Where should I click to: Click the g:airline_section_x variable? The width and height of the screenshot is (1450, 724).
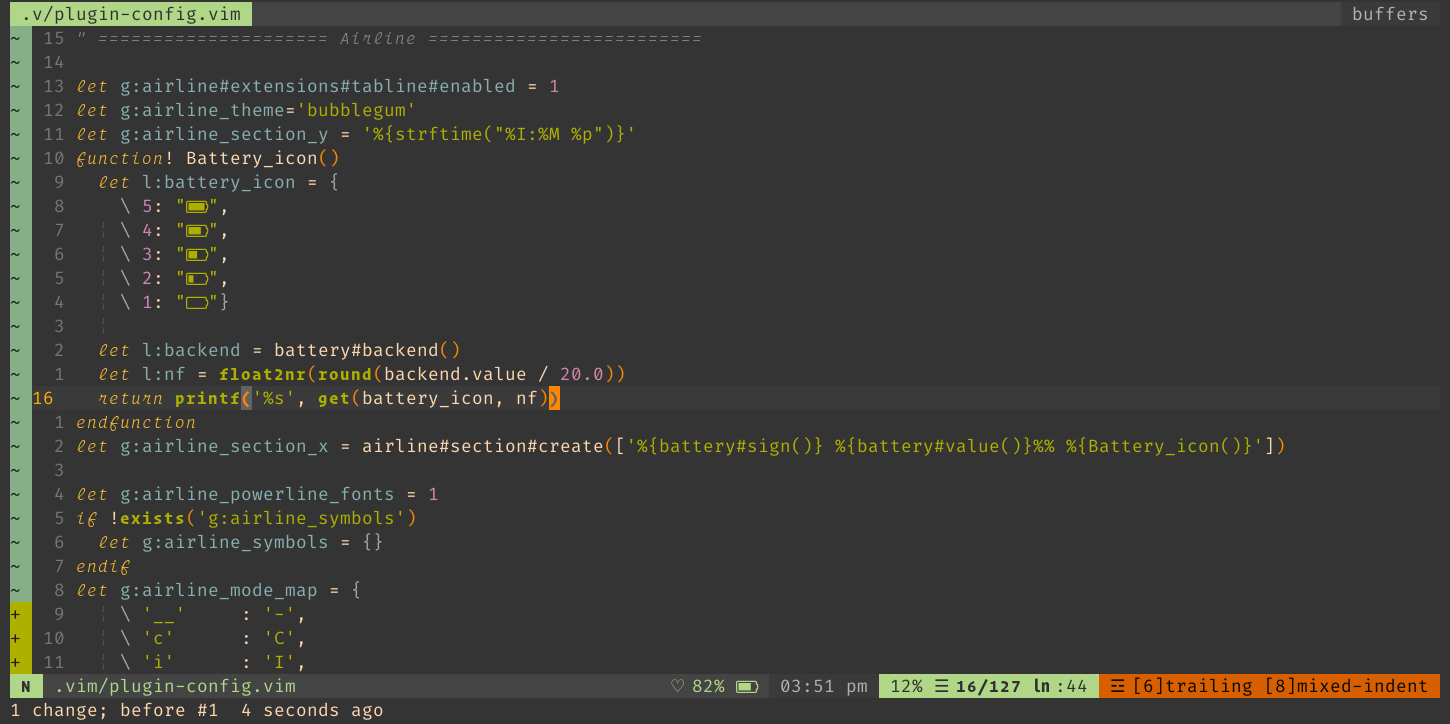pos(224,446)
